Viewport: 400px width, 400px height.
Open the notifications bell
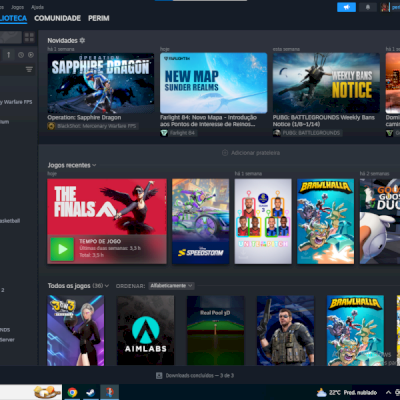coord(368,7)
